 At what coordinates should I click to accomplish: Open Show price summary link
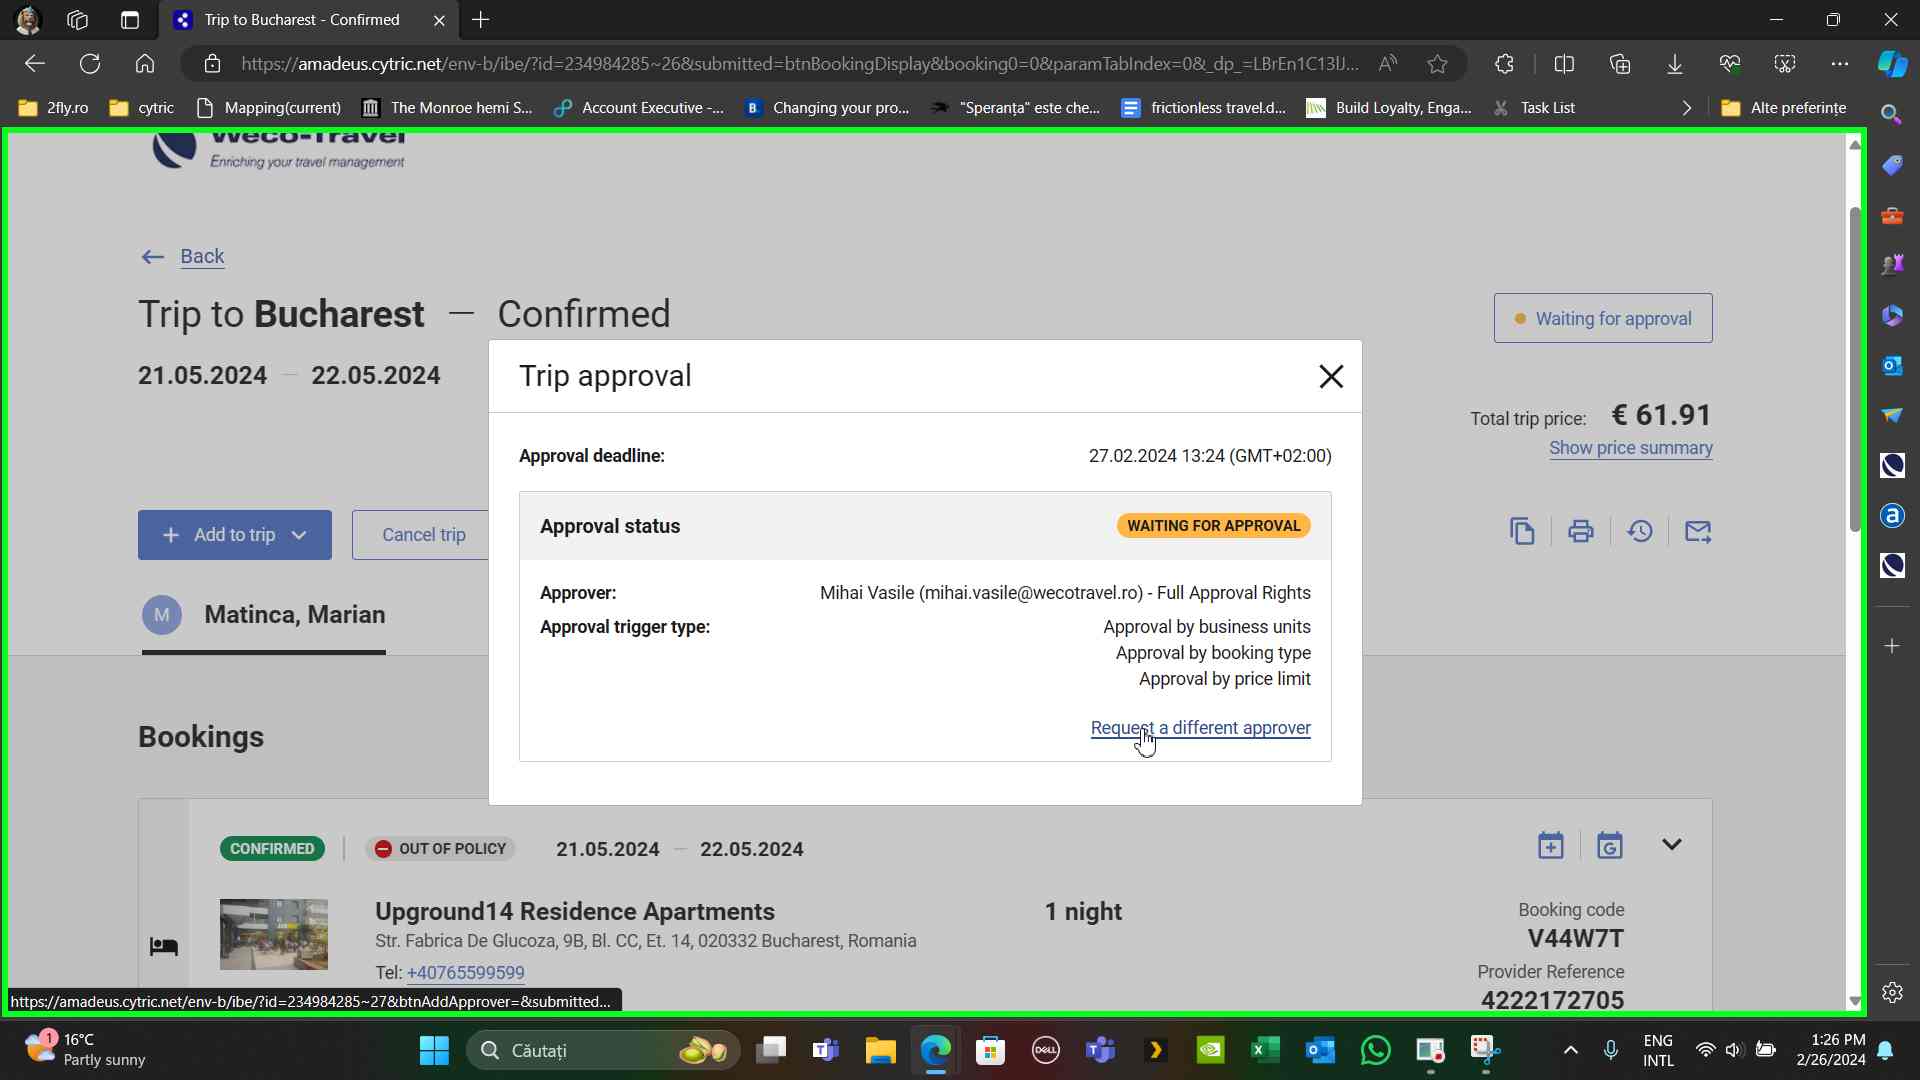point(1630,448)
